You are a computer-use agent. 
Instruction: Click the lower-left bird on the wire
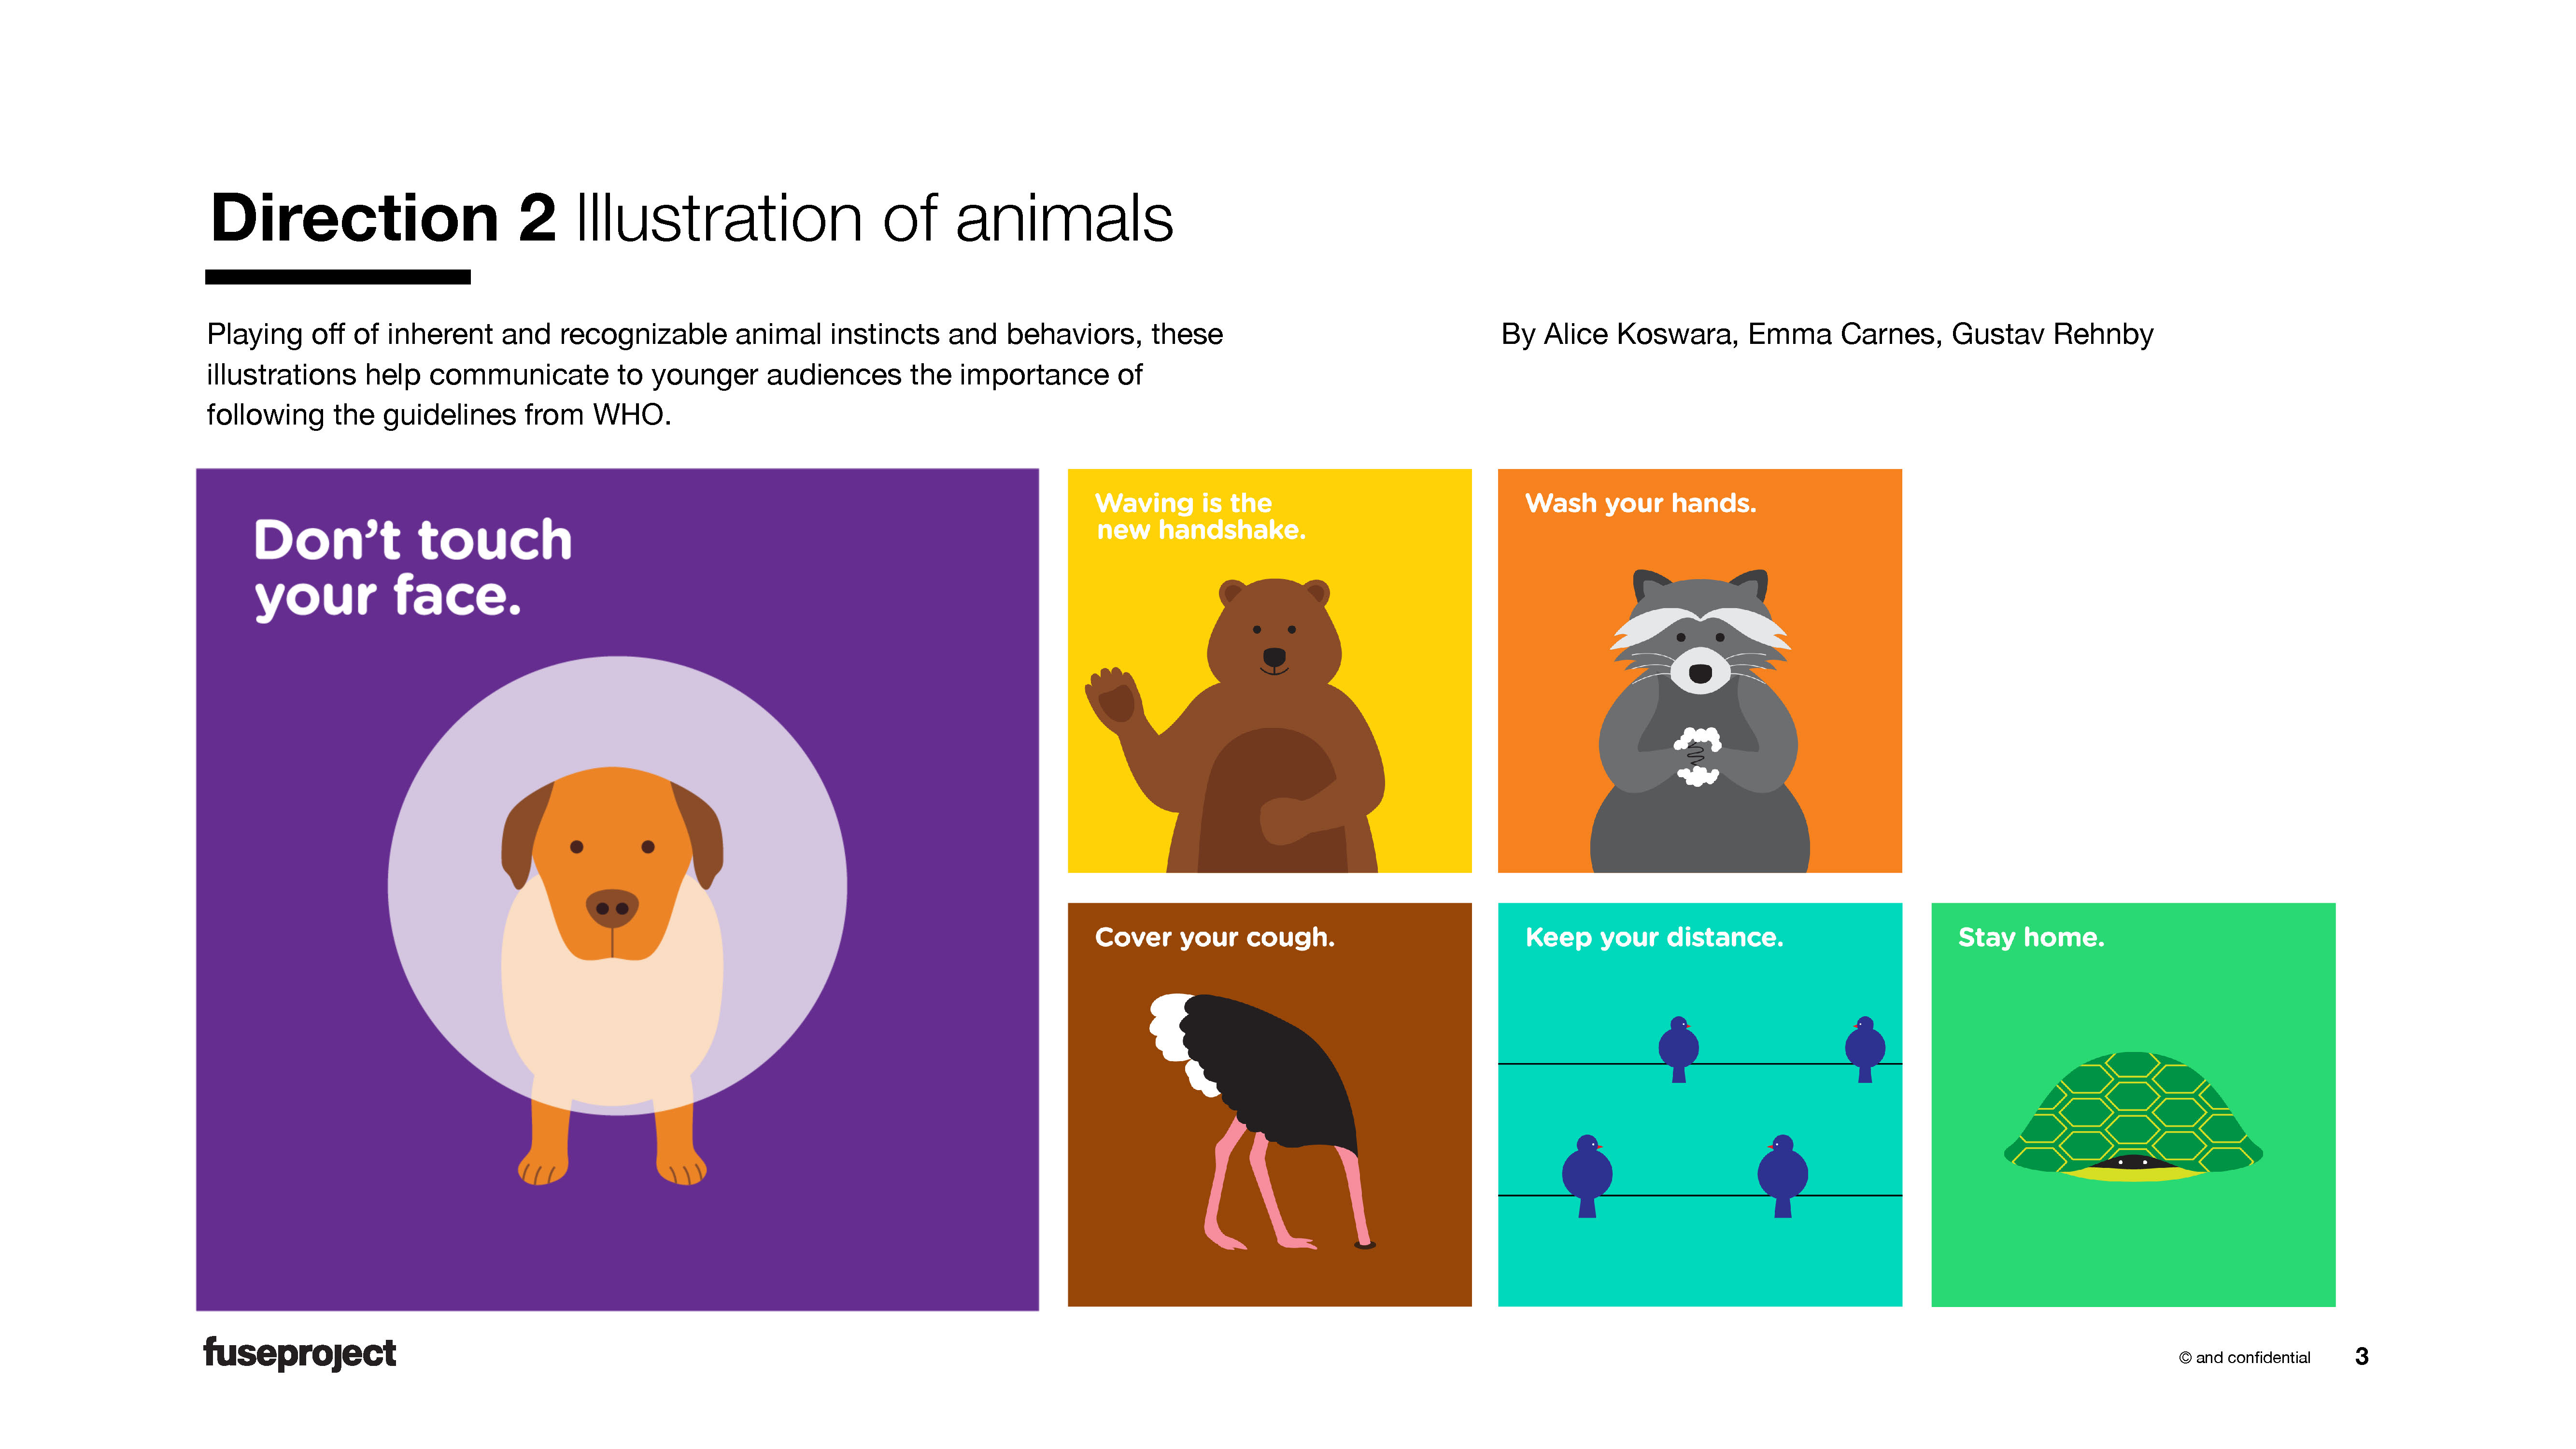[x=1587, y=1175]
